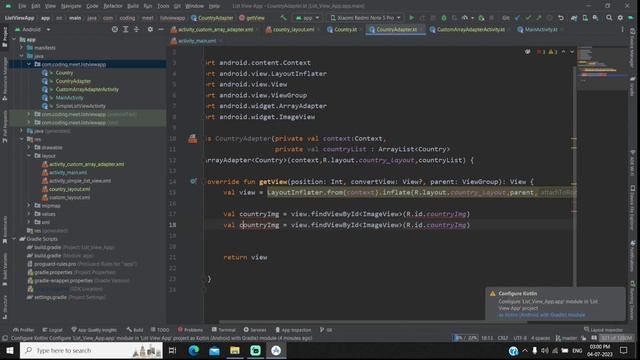Open the Tools menu

tap(163, 6)
